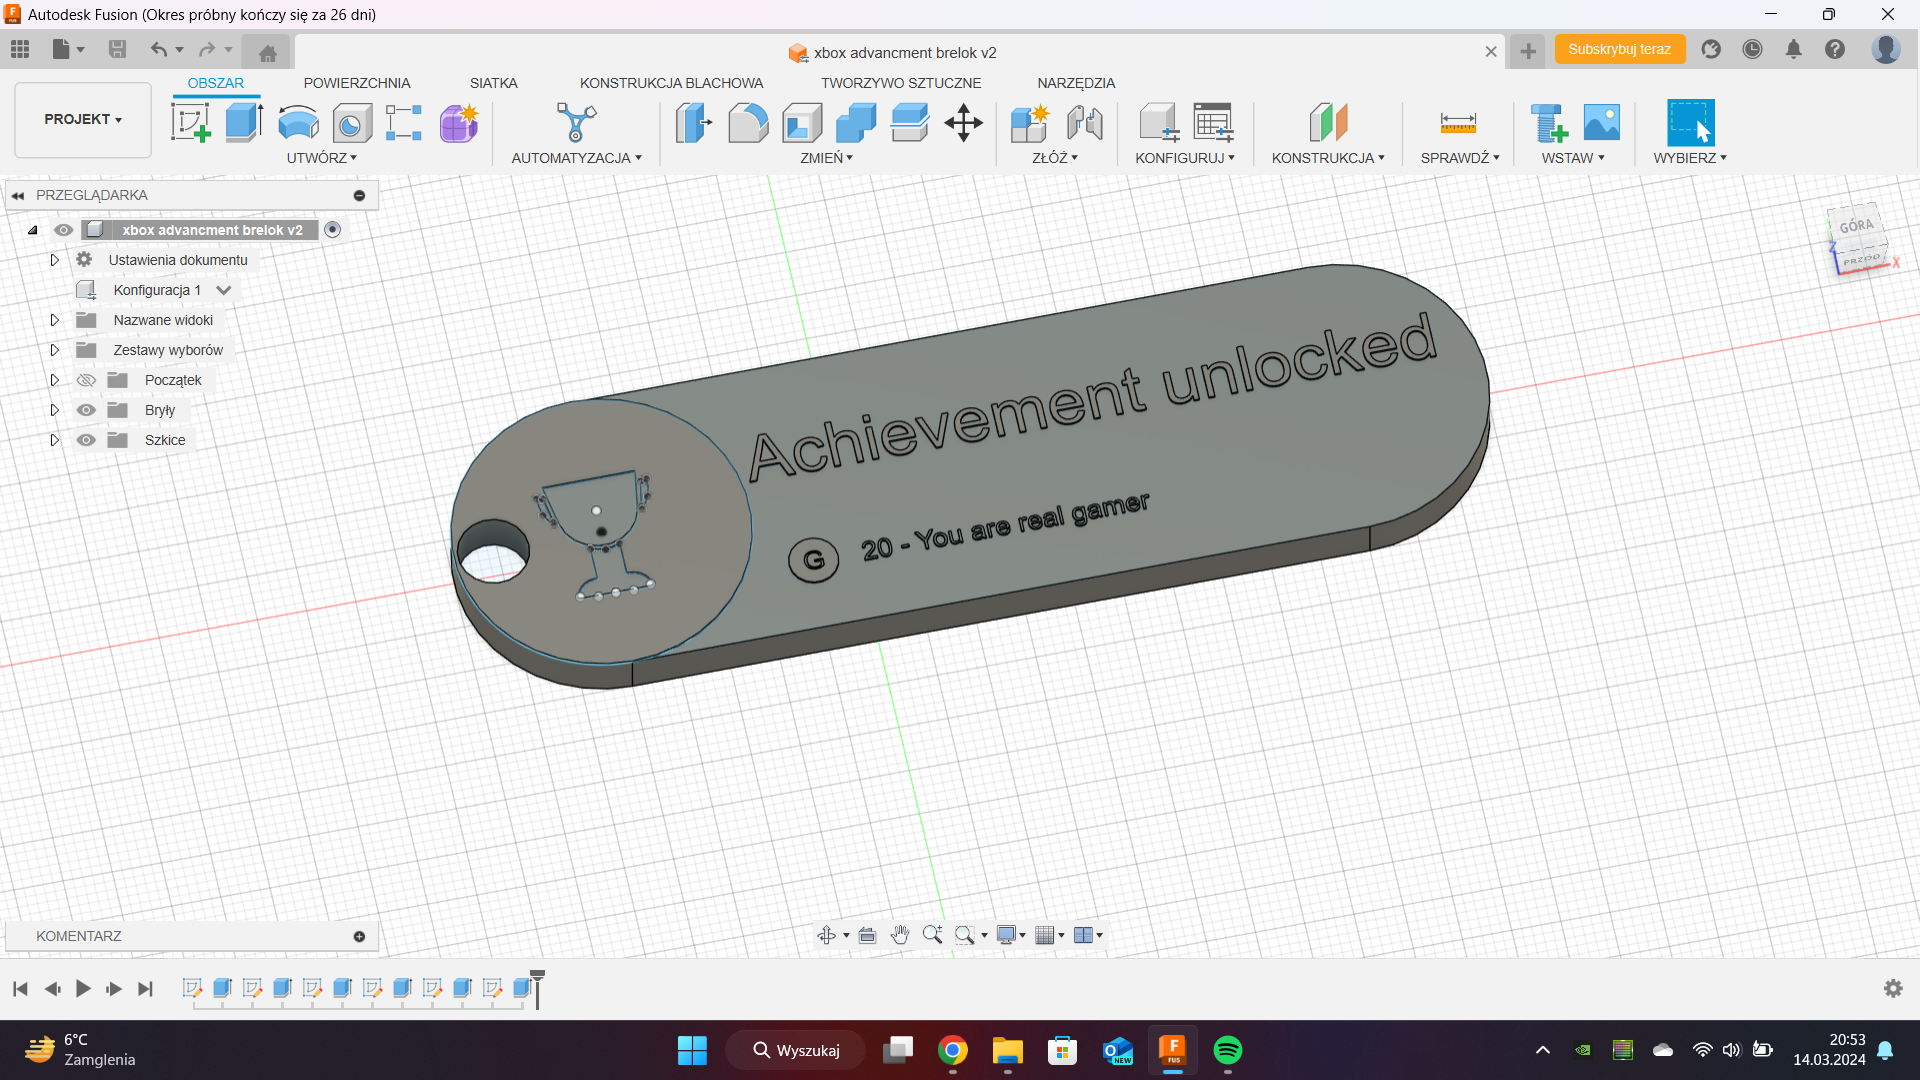The height and width of the screenshot is (1080, 1920).
Task: Click the timeline end marker
Action: [x=537, y=989]
